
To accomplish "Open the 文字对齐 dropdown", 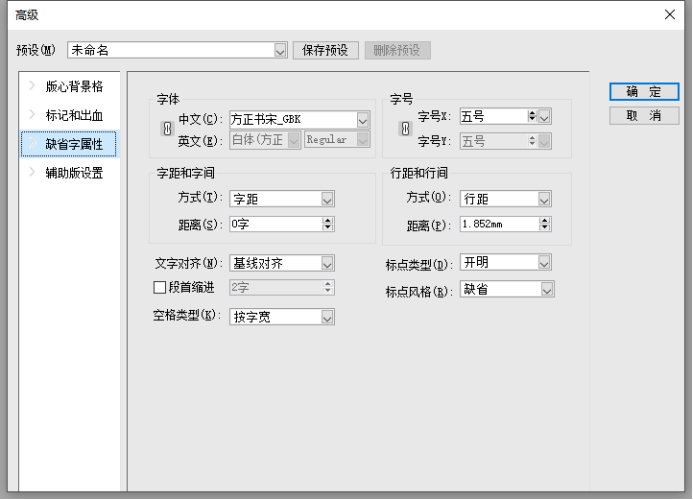I will [327, 264].
